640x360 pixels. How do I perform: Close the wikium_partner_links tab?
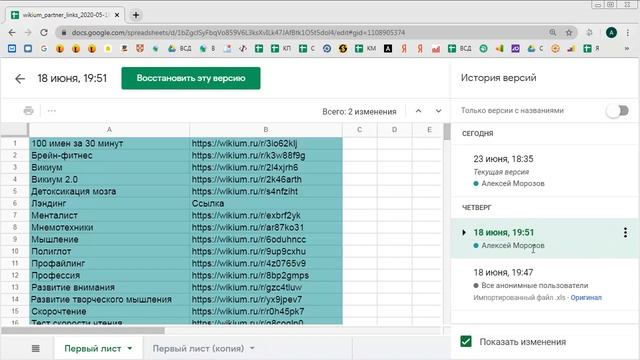(x=117, y=15)
